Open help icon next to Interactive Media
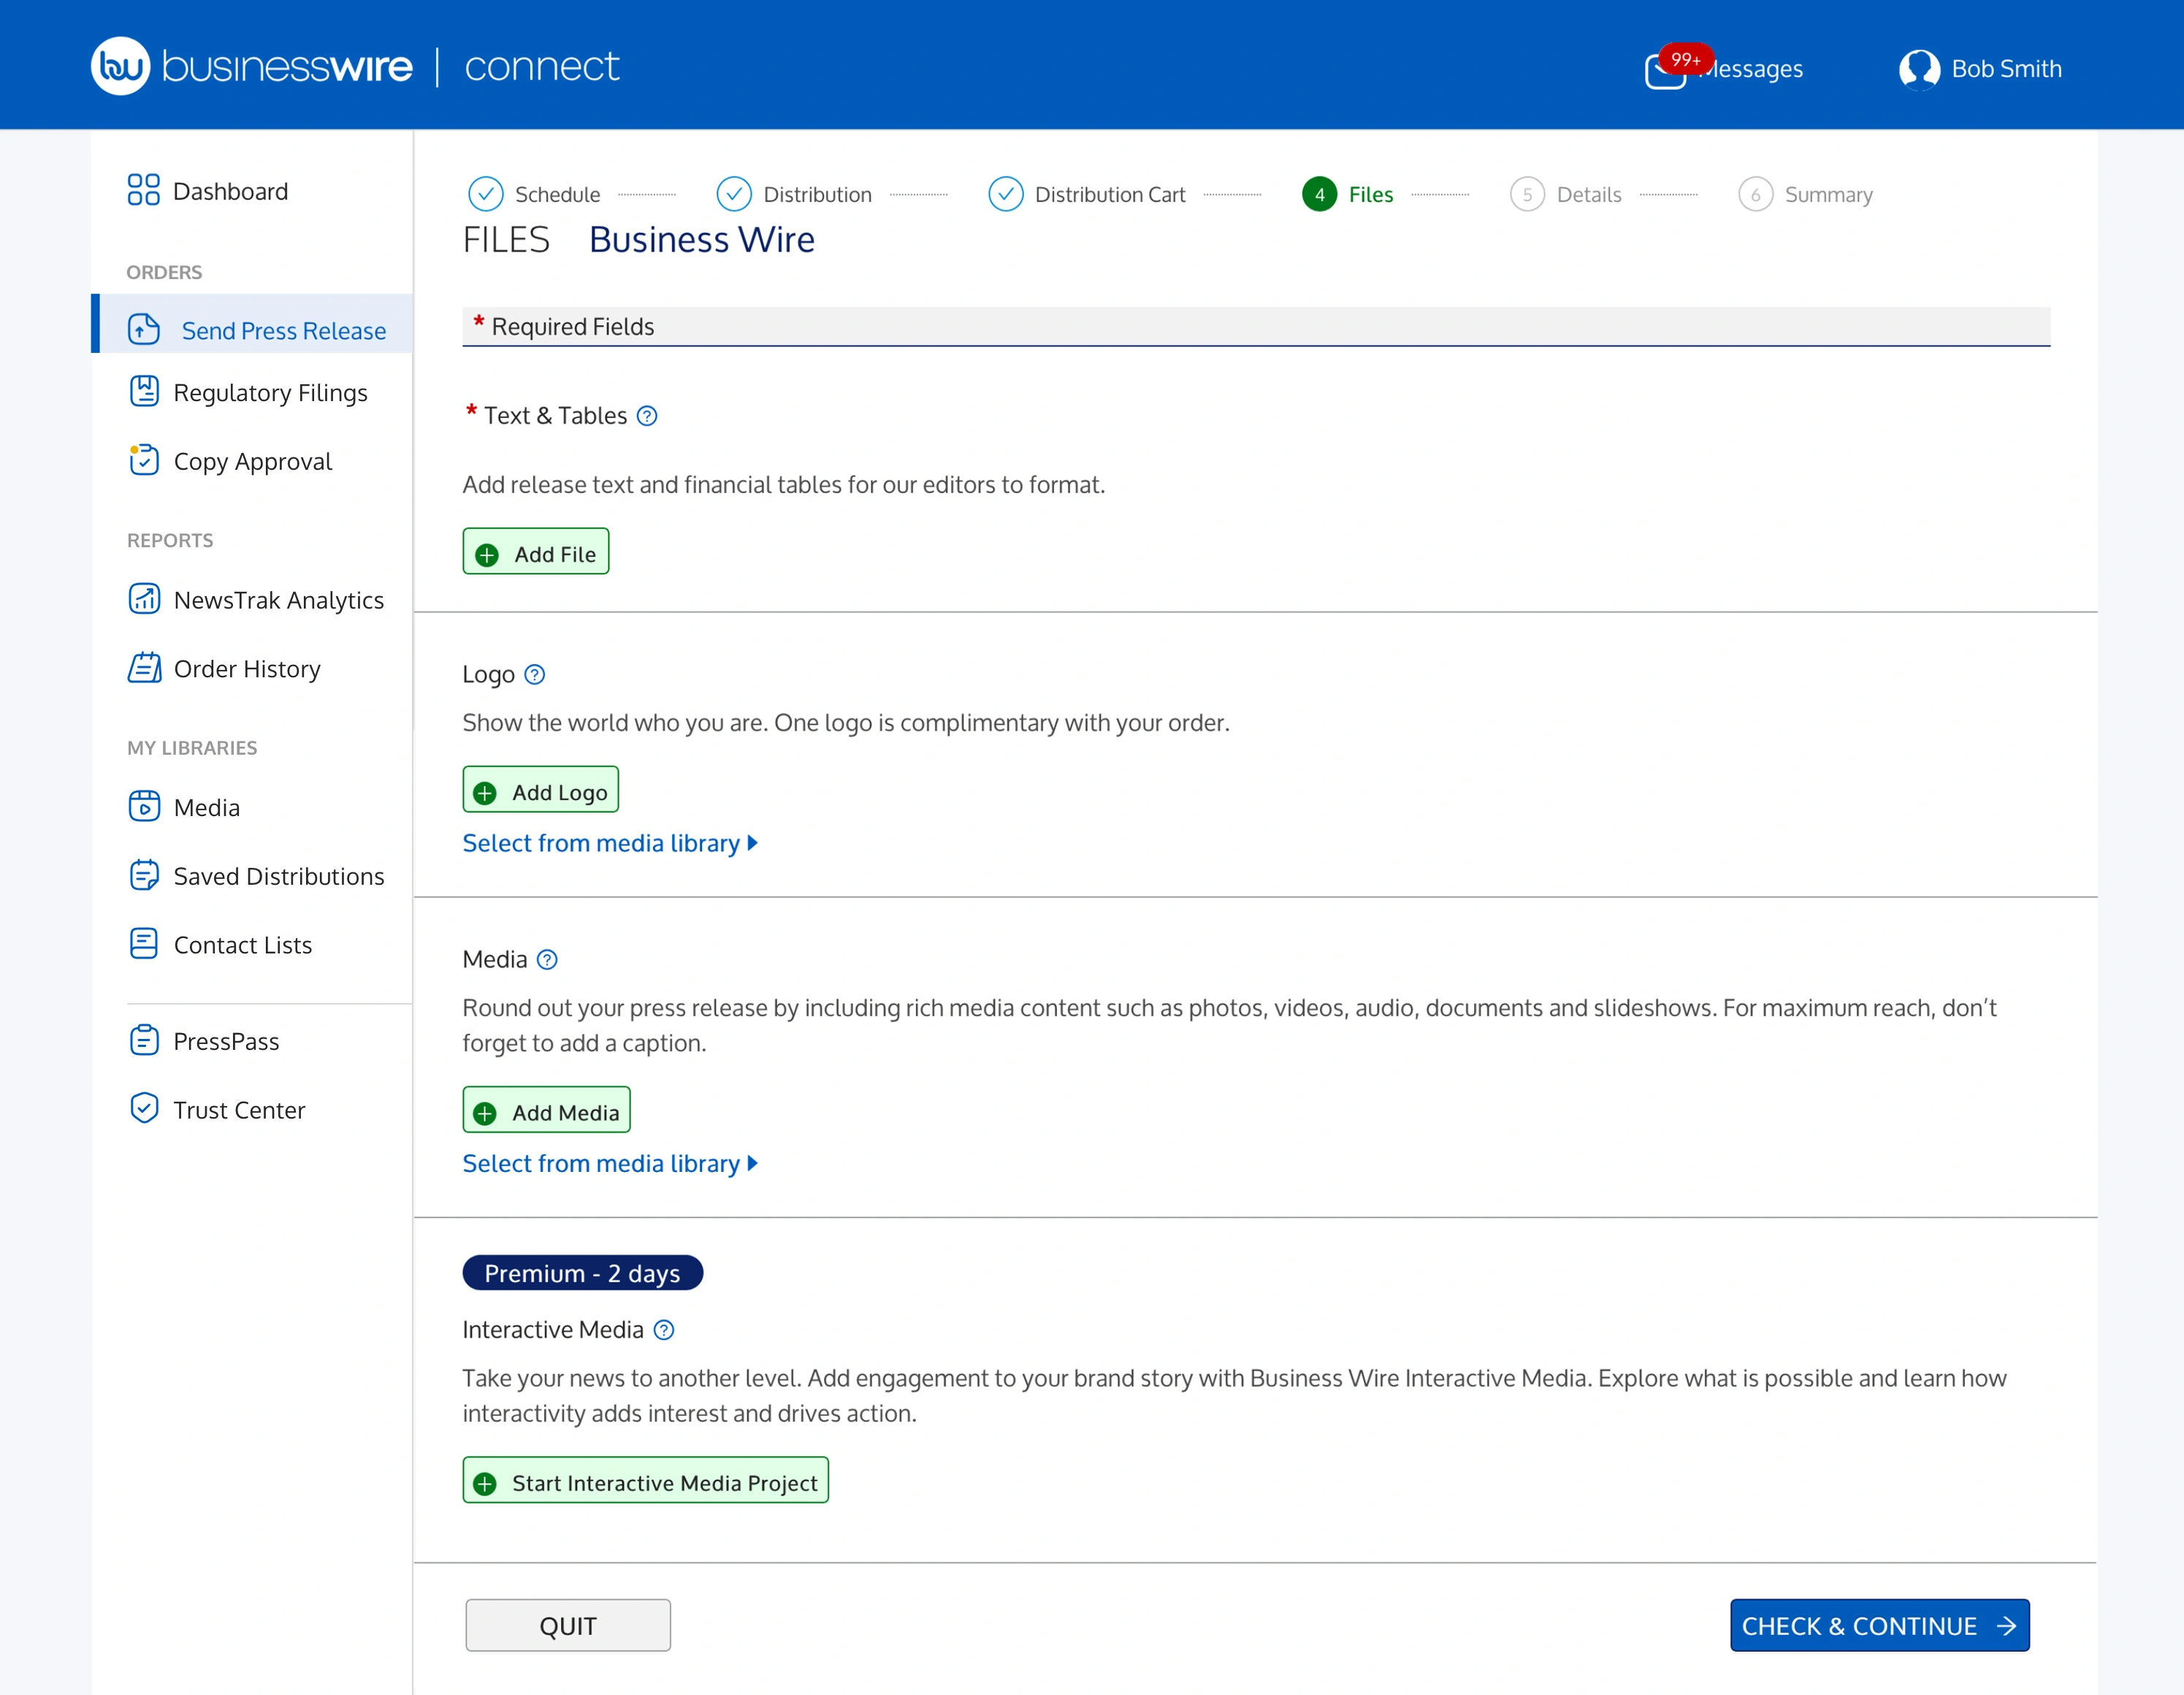The width and height of the screenshot is (2184, 1695). click(x=664, y=1330)
